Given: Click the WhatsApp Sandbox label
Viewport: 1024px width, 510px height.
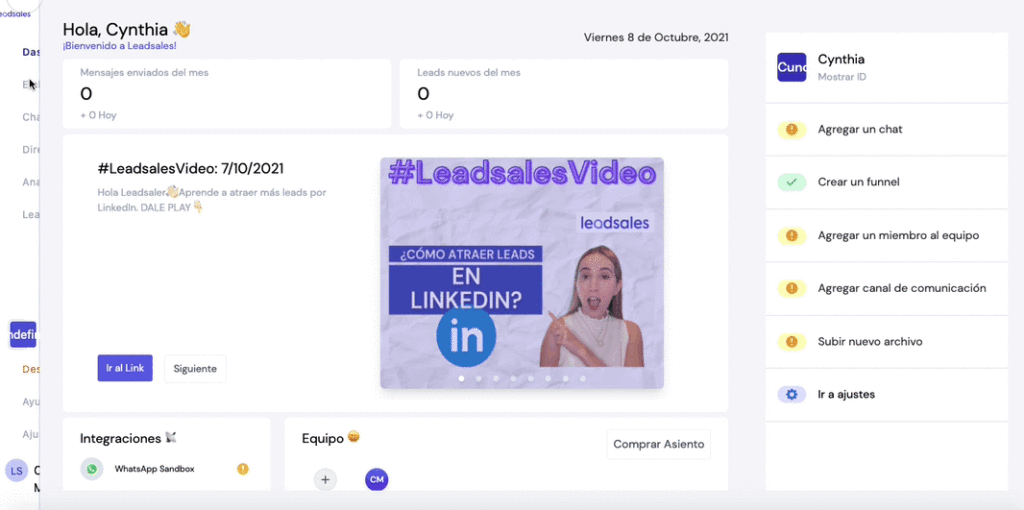Looking at the screenshot, I should (x=154, y=469).
